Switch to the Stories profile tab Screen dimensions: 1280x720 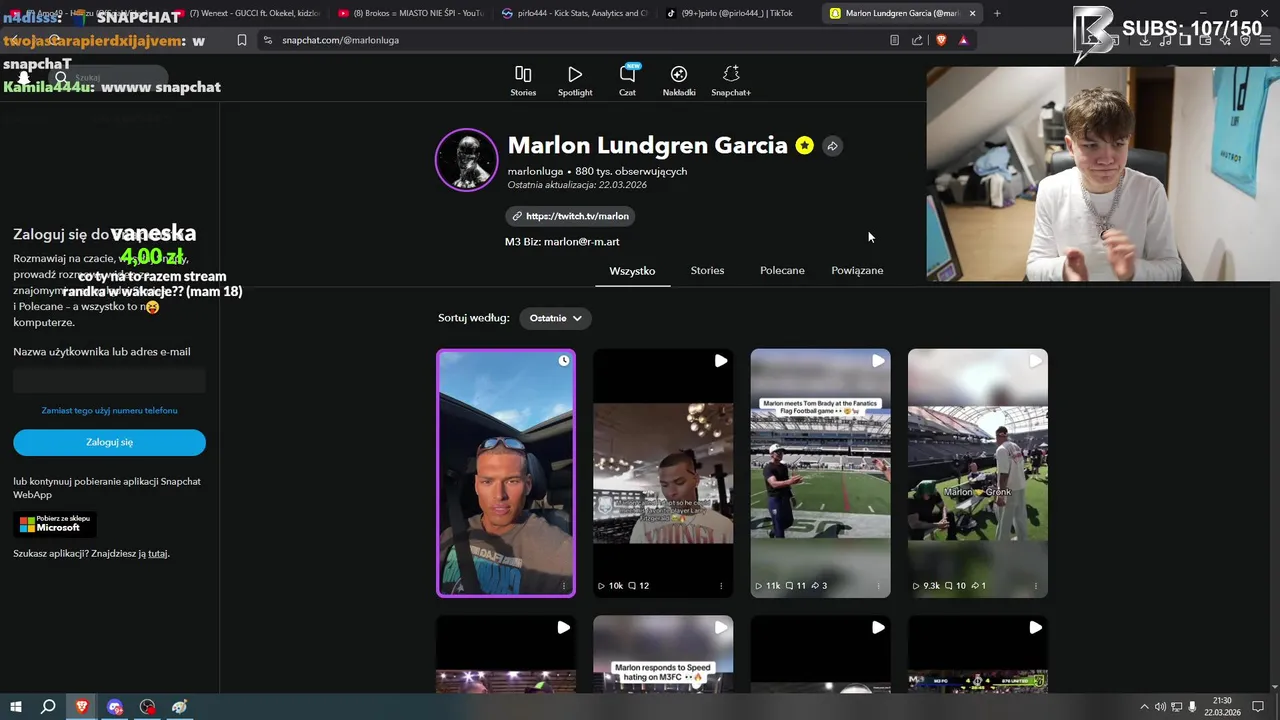pos(707,271)
